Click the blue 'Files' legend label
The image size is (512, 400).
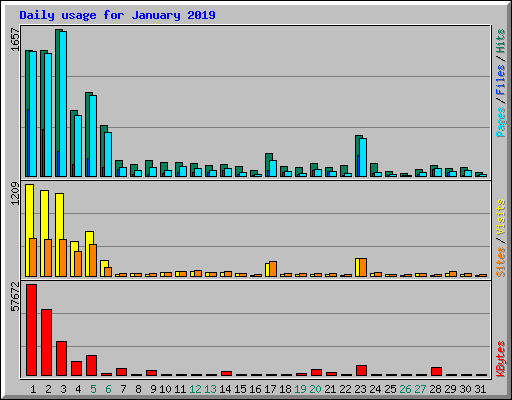tap(501, 79)
